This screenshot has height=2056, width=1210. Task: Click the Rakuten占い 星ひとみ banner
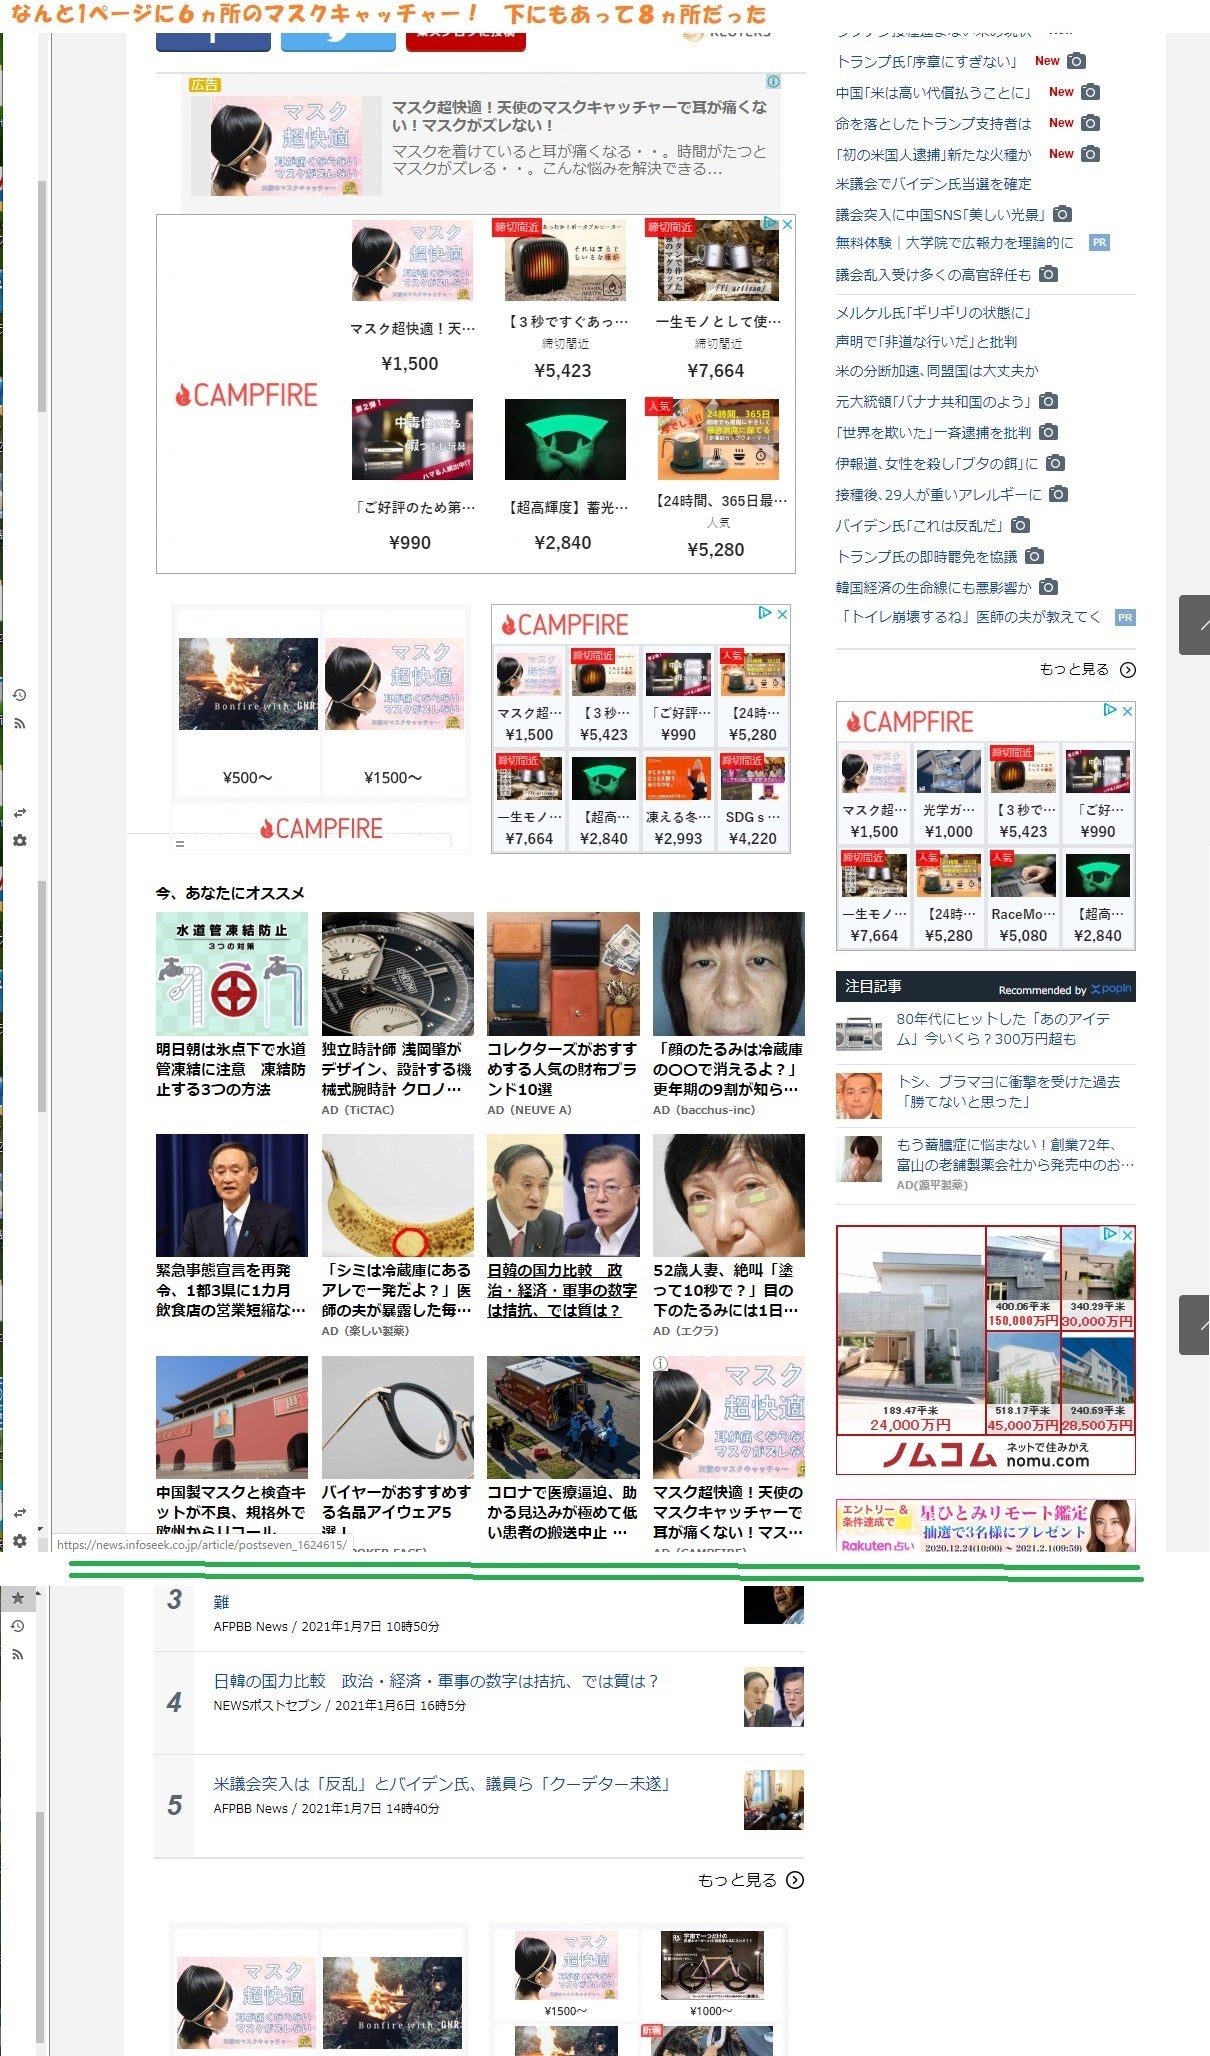click(985, 1525)
